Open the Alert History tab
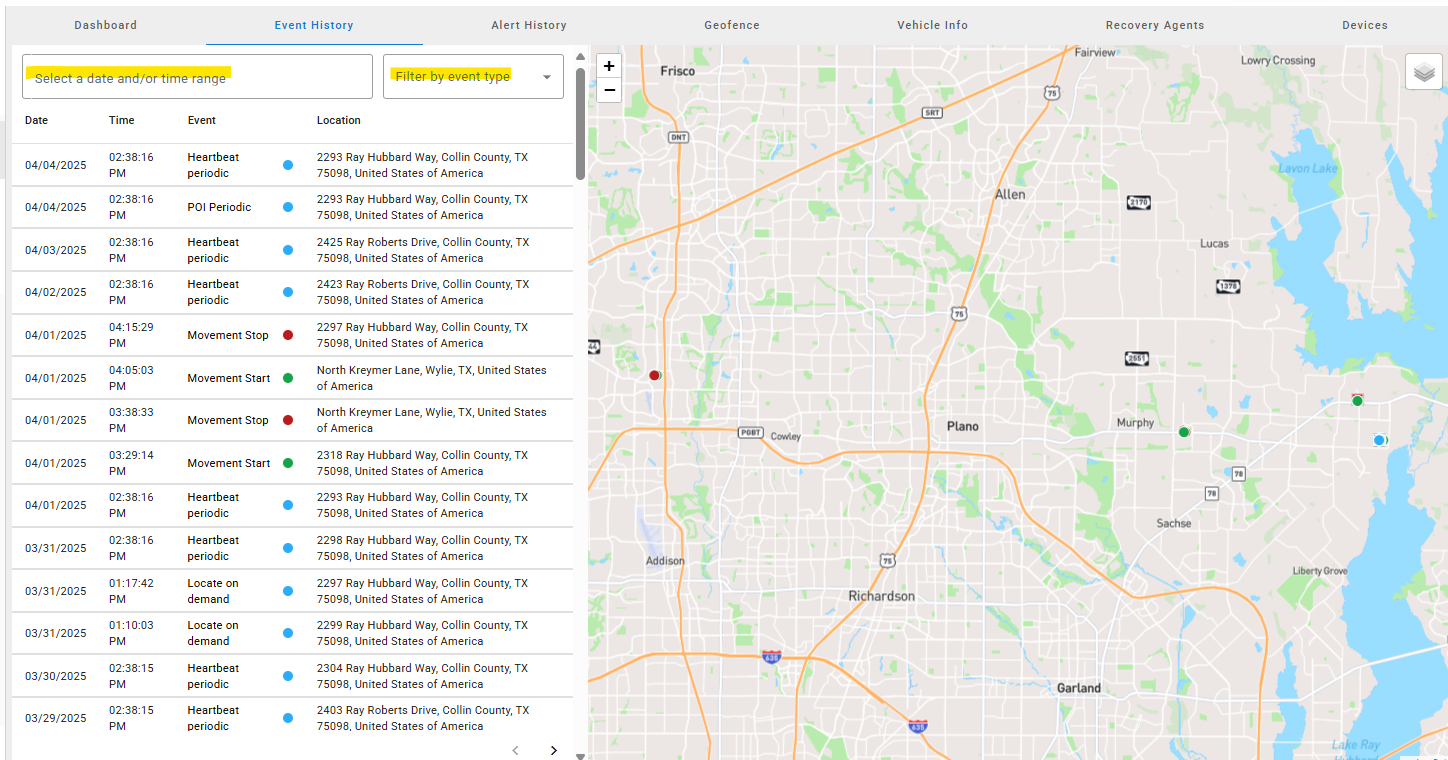 [529, 25]
